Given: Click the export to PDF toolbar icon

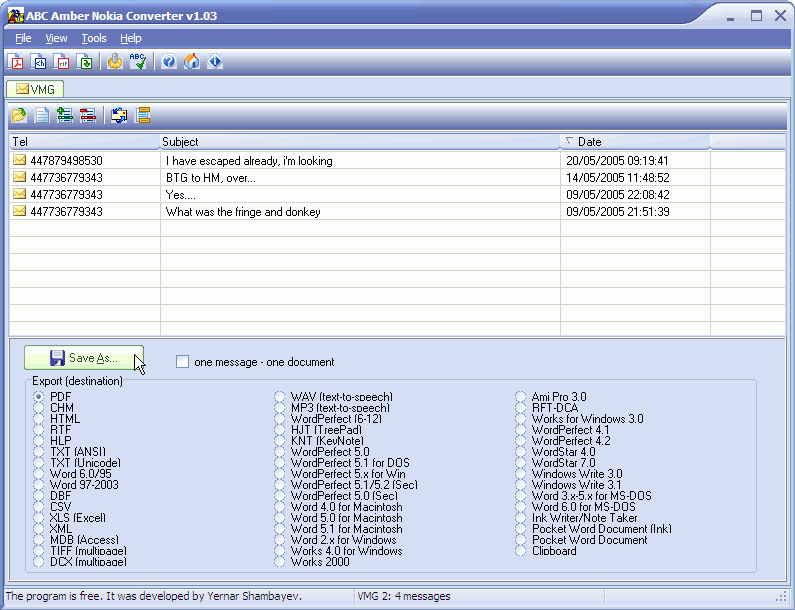Looking at the screenshot, I should [x=16, y=62].
